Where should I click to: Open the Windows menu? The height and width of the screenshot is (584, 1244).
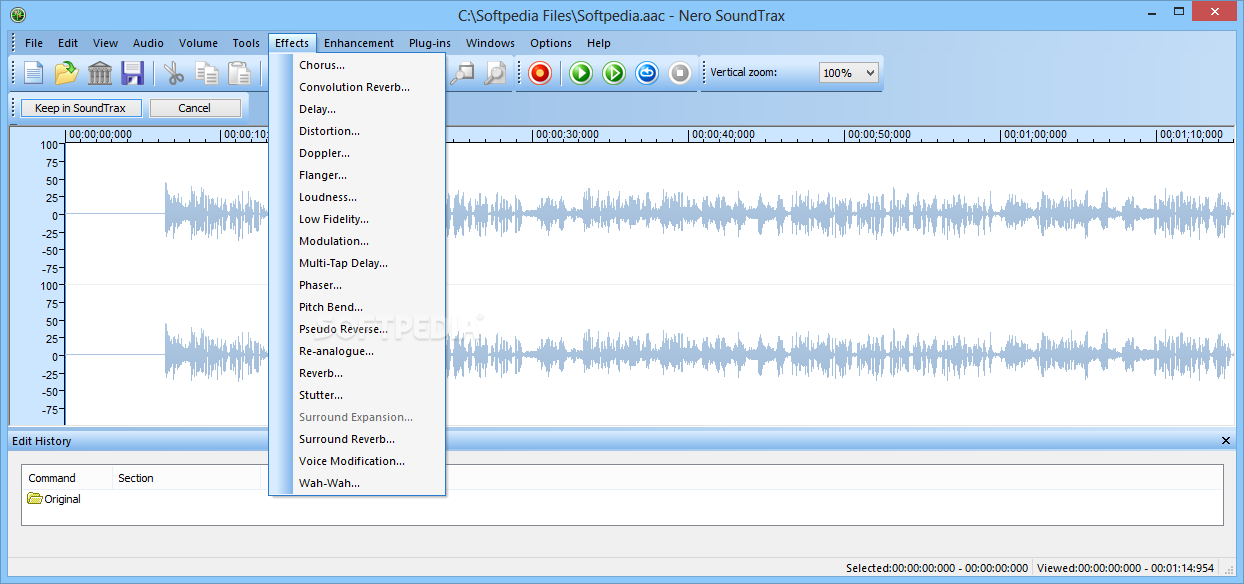pos(490,43)
